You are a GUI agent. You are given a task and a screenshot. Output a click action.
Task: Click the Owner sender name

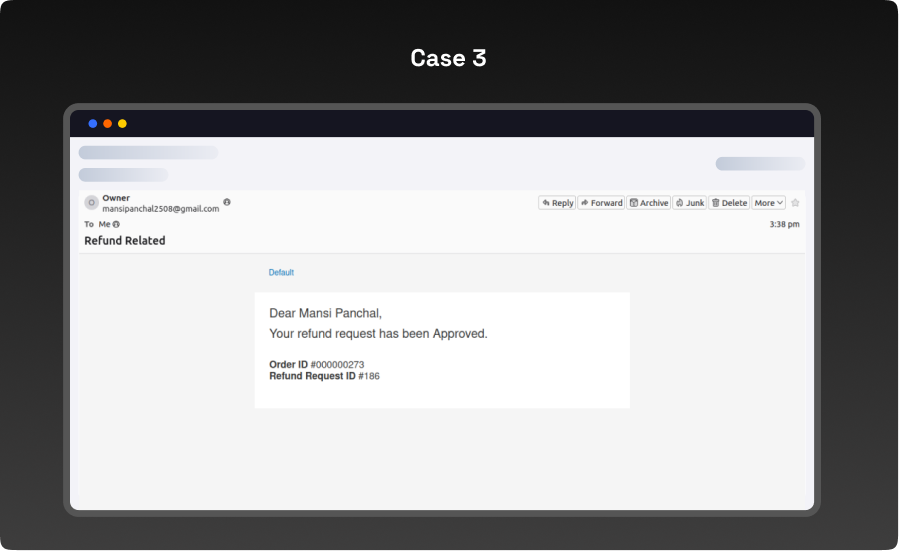[116, 198]
